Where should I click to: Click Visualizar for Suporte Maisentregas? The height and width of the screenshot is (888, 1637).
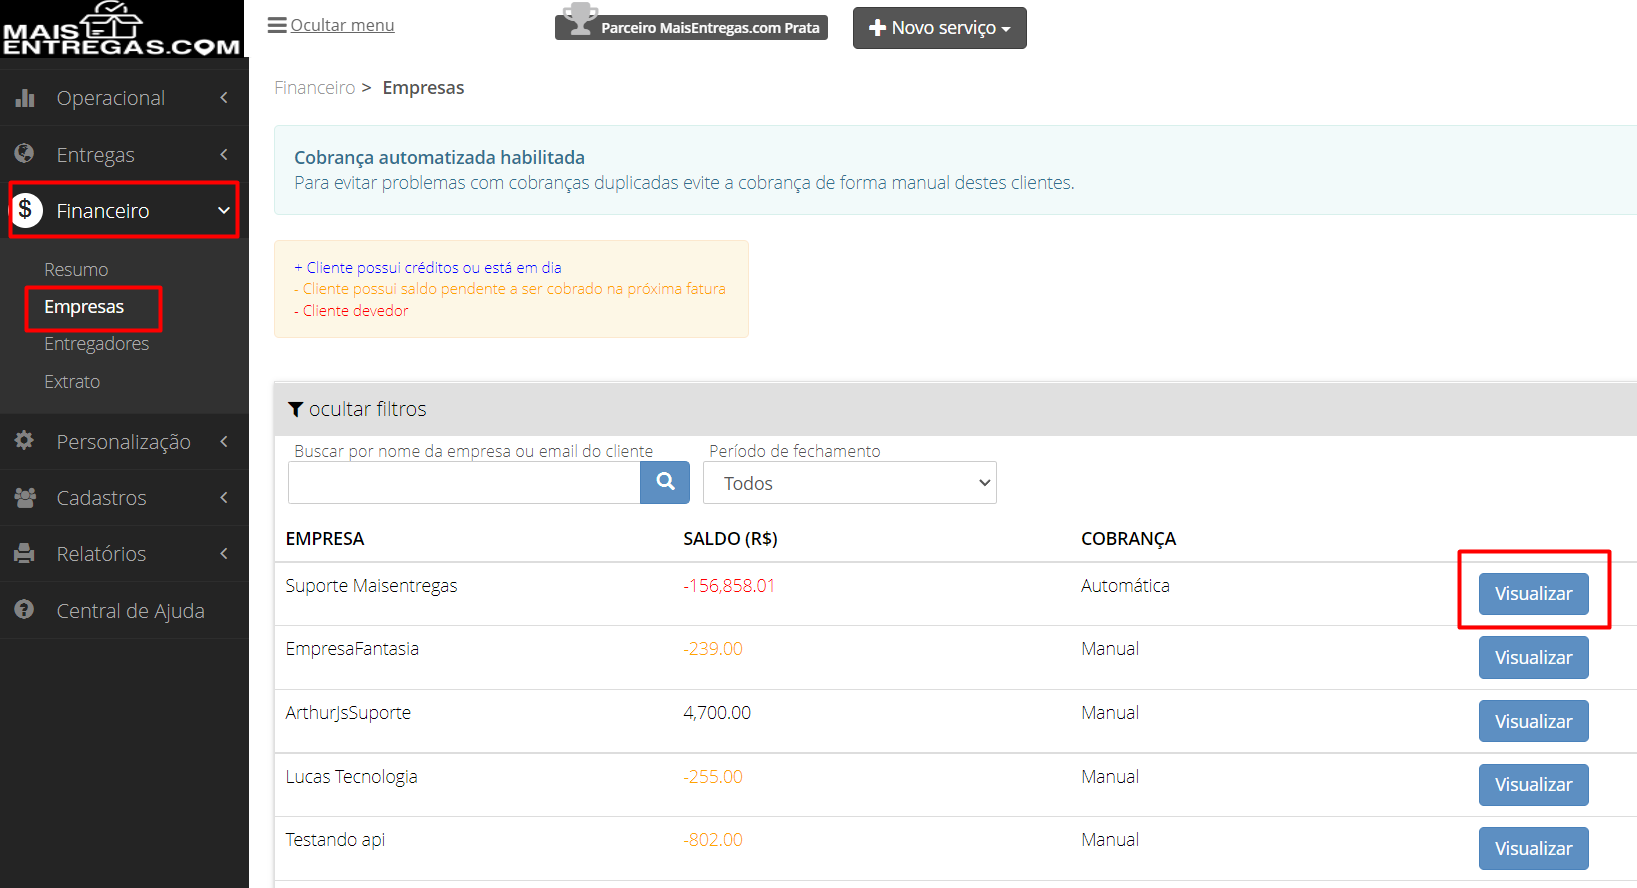1534,594
